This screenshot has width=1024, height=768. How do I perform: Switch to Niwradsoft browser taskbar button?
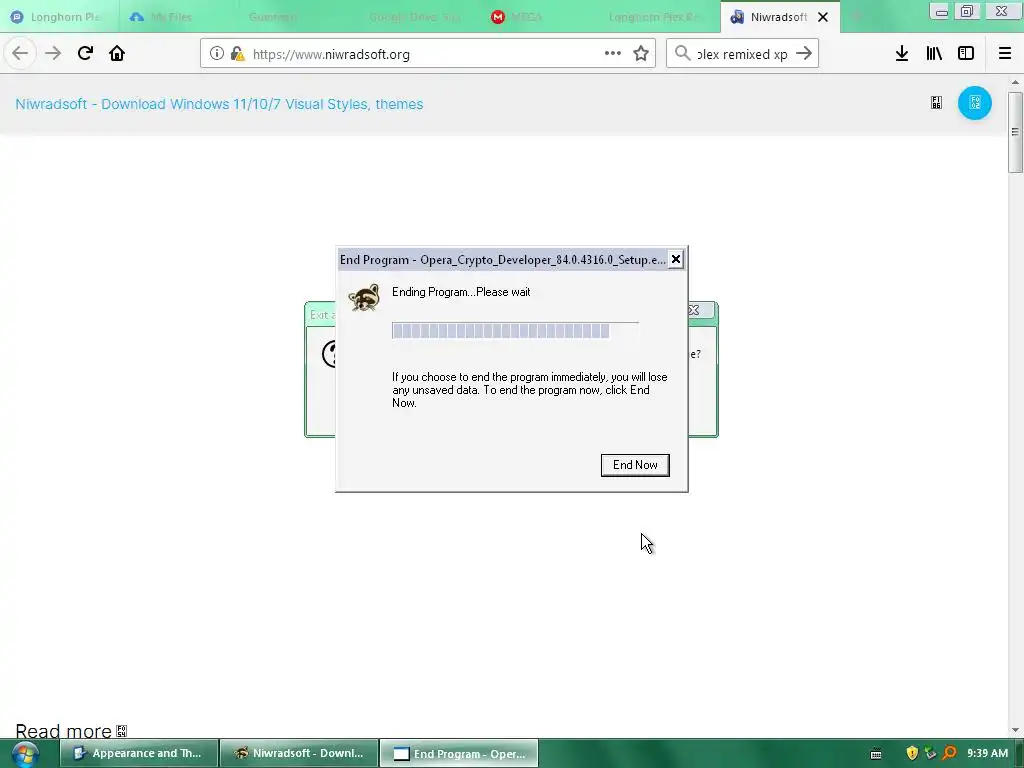[299, 754]
